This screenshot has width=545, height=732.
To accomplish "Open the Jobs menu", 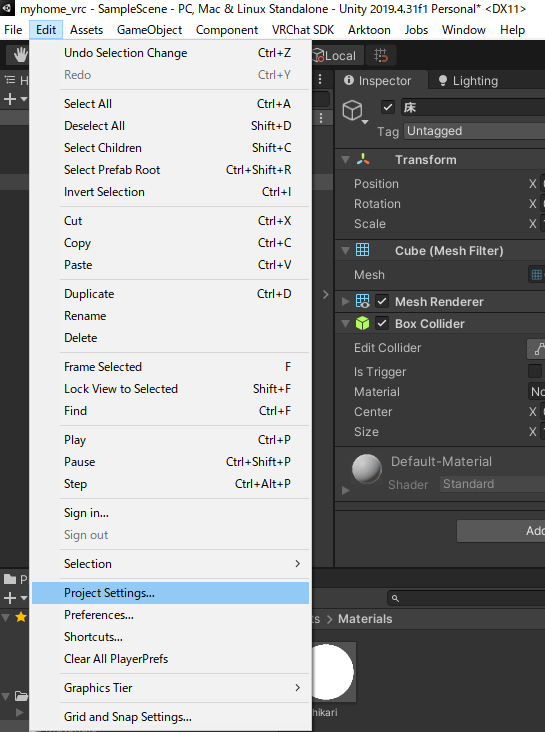I will click(416, 30).
